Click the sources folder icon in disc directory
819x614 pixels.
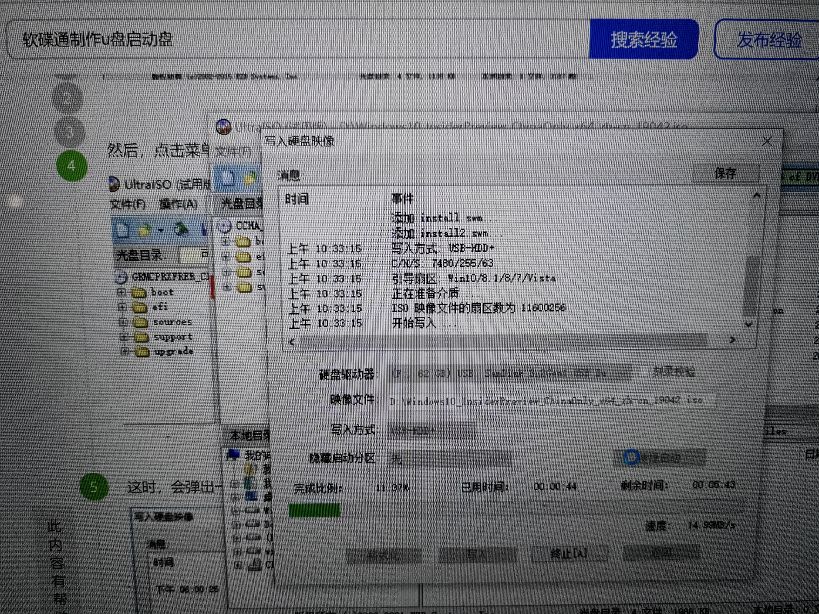coord(140,321)
